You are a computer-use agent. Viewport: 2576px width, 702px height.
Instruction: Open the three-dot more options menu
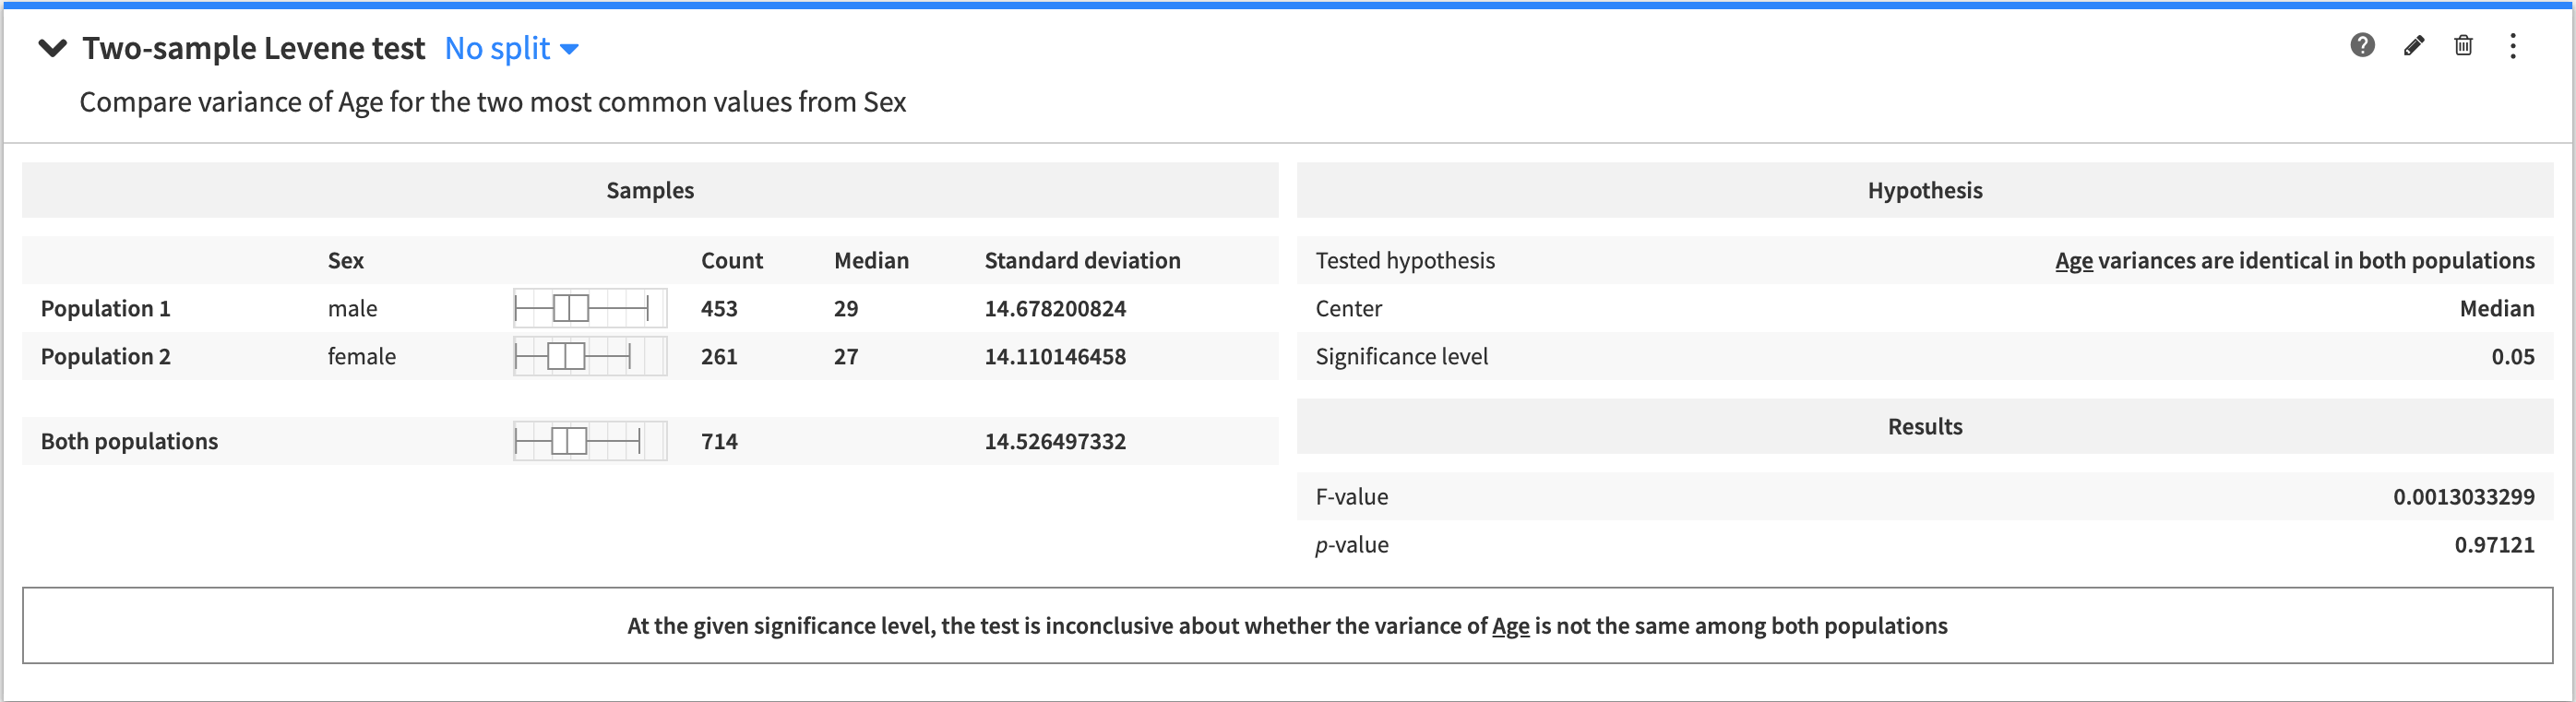(2512, 45)
